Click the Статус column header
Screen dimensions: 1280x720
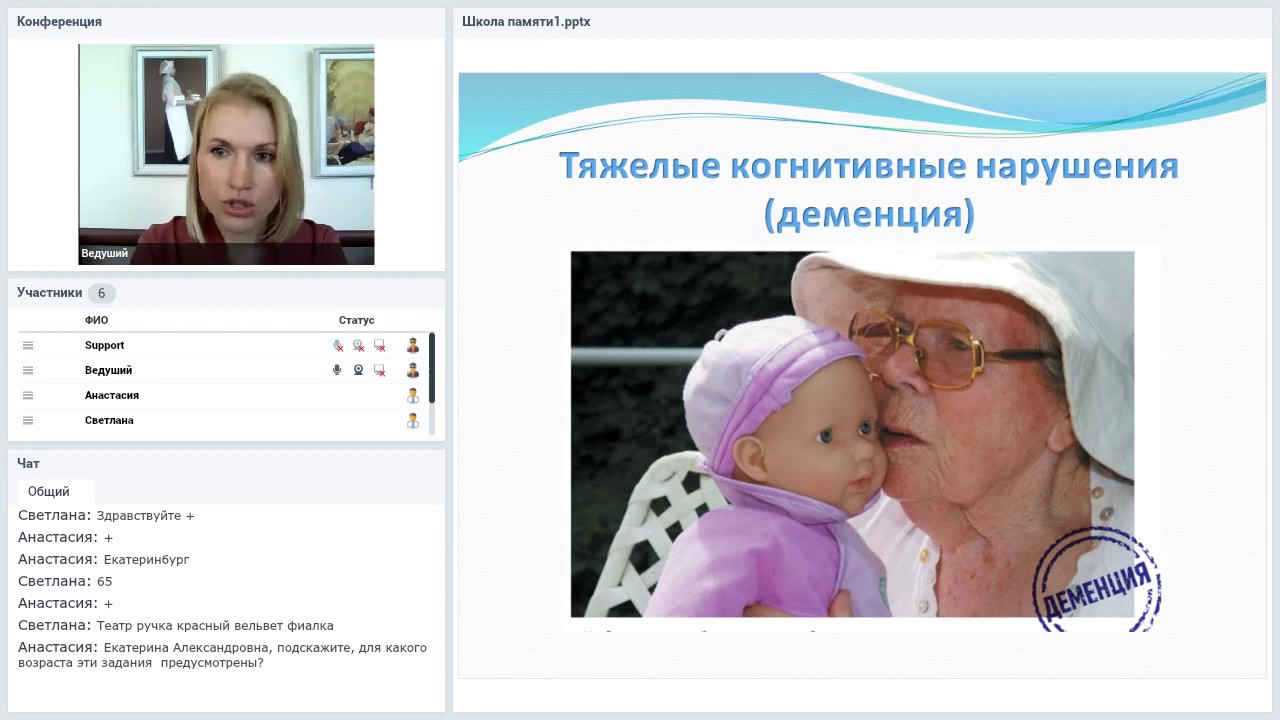click(x=356, y=320)
